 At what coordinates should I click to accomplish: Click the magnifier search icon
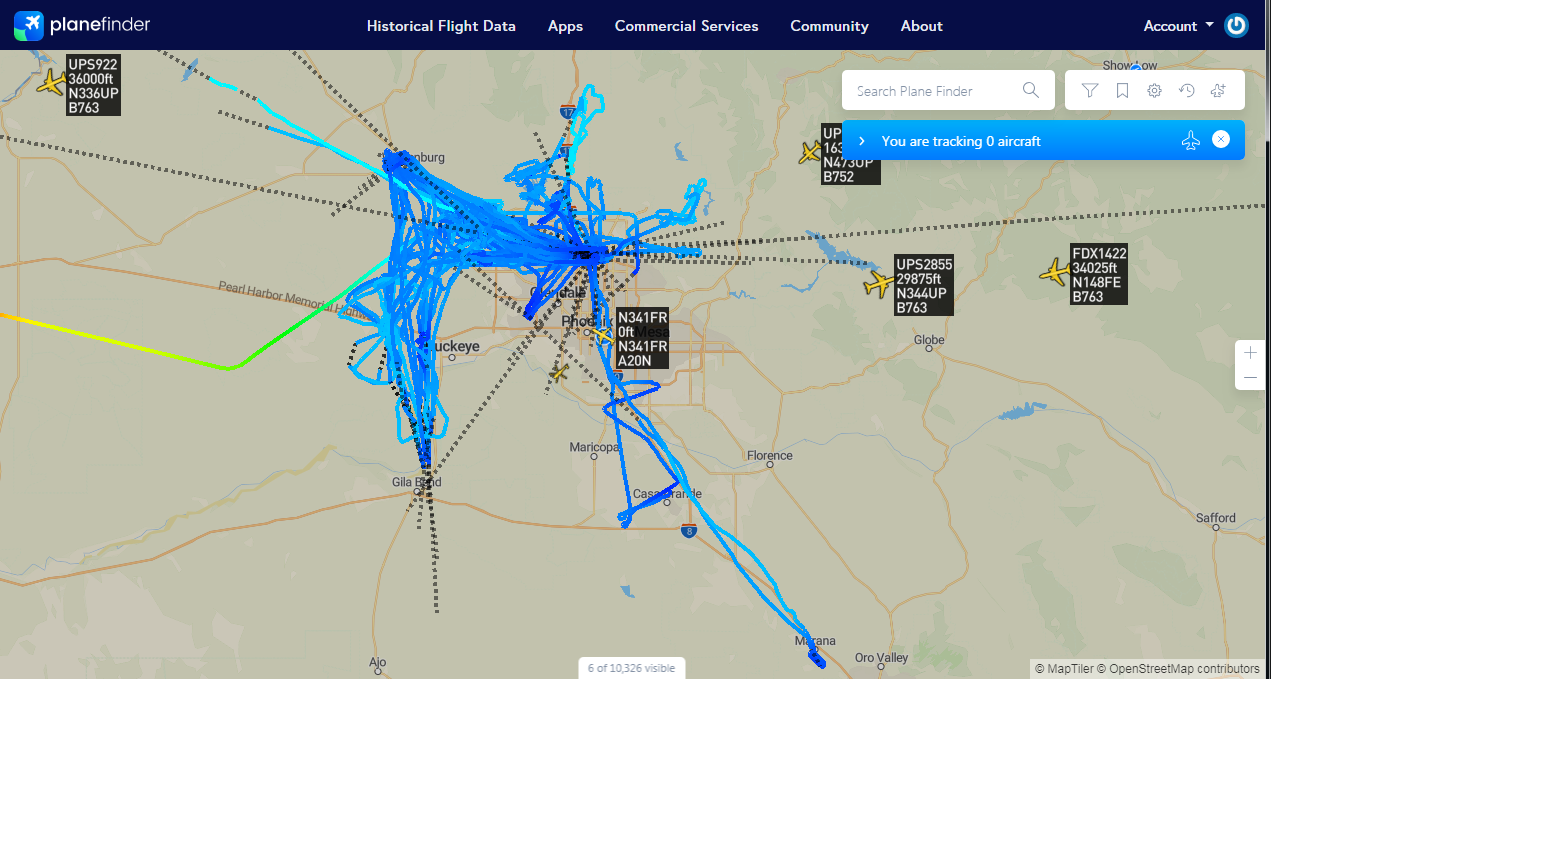tap(1031, 90)
